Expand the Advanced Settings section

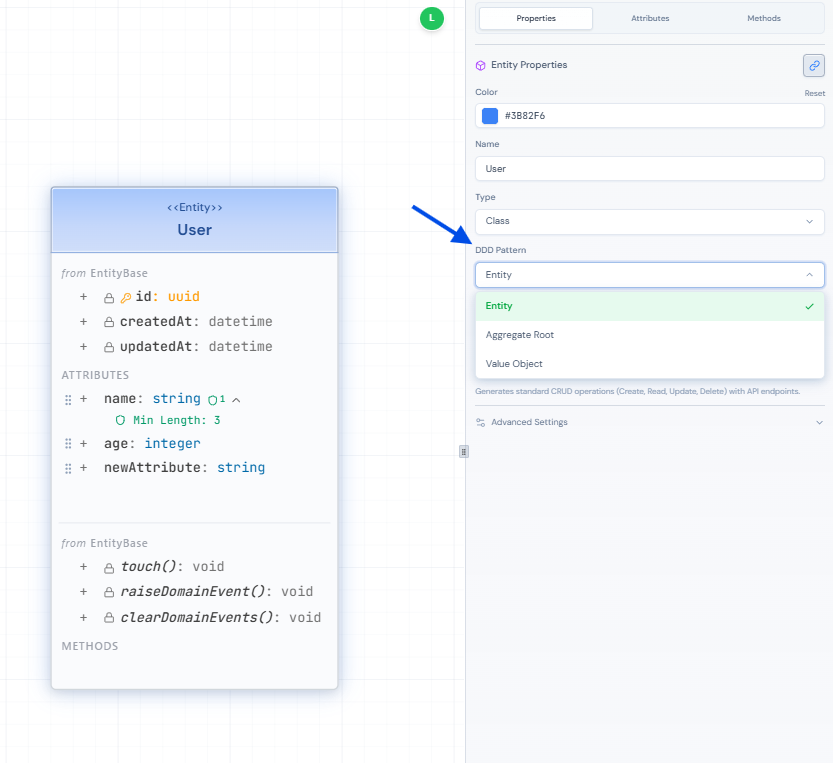pyautogui.click(x=649, y=422)
